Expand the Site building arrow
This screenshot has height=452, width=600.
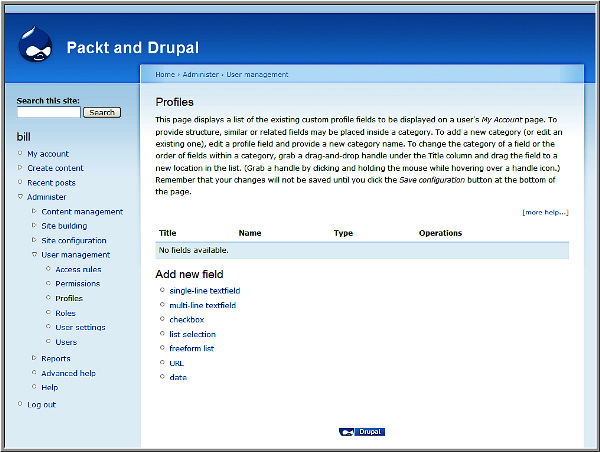coord(34,225)
